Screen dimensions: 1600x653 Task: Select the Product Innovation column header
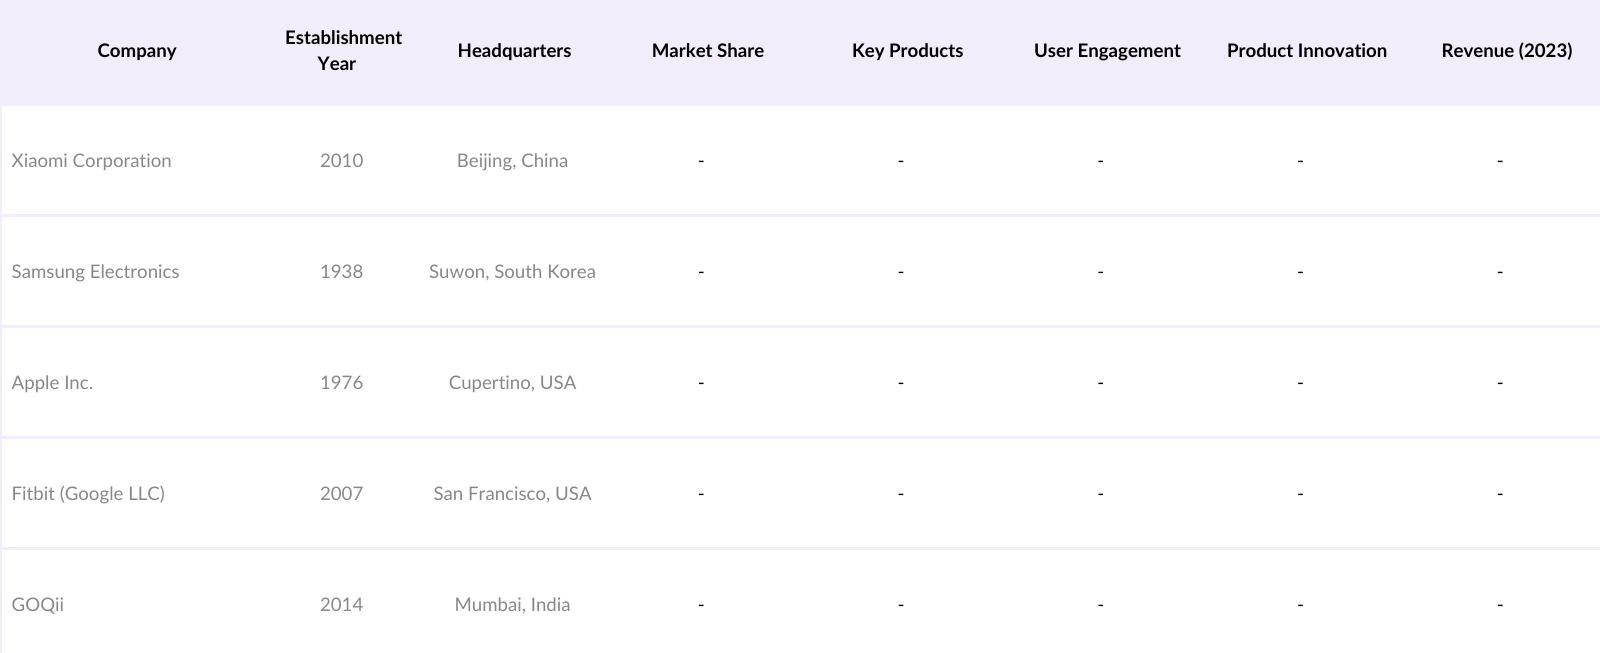[1306, 51]
